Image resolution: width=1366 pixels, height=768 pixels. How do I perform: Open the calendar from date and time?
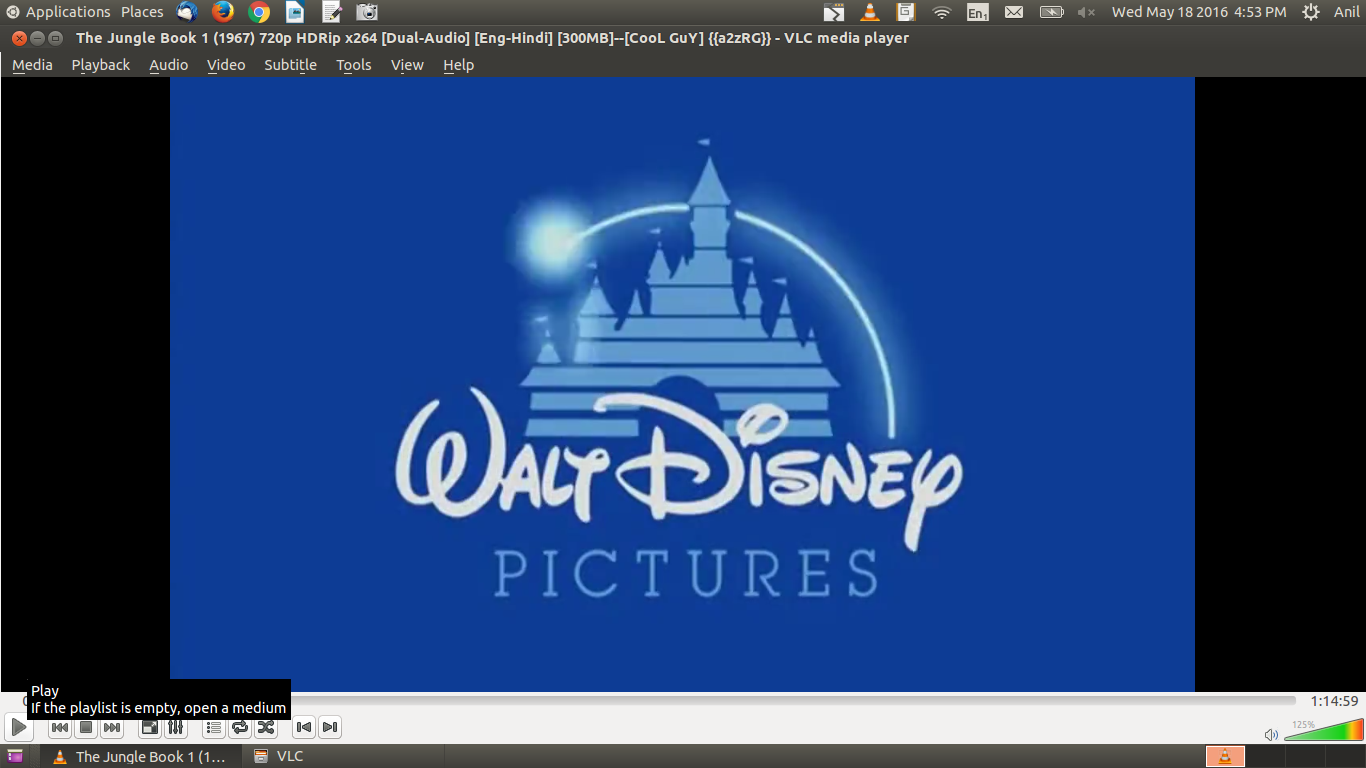point(1199,12)
